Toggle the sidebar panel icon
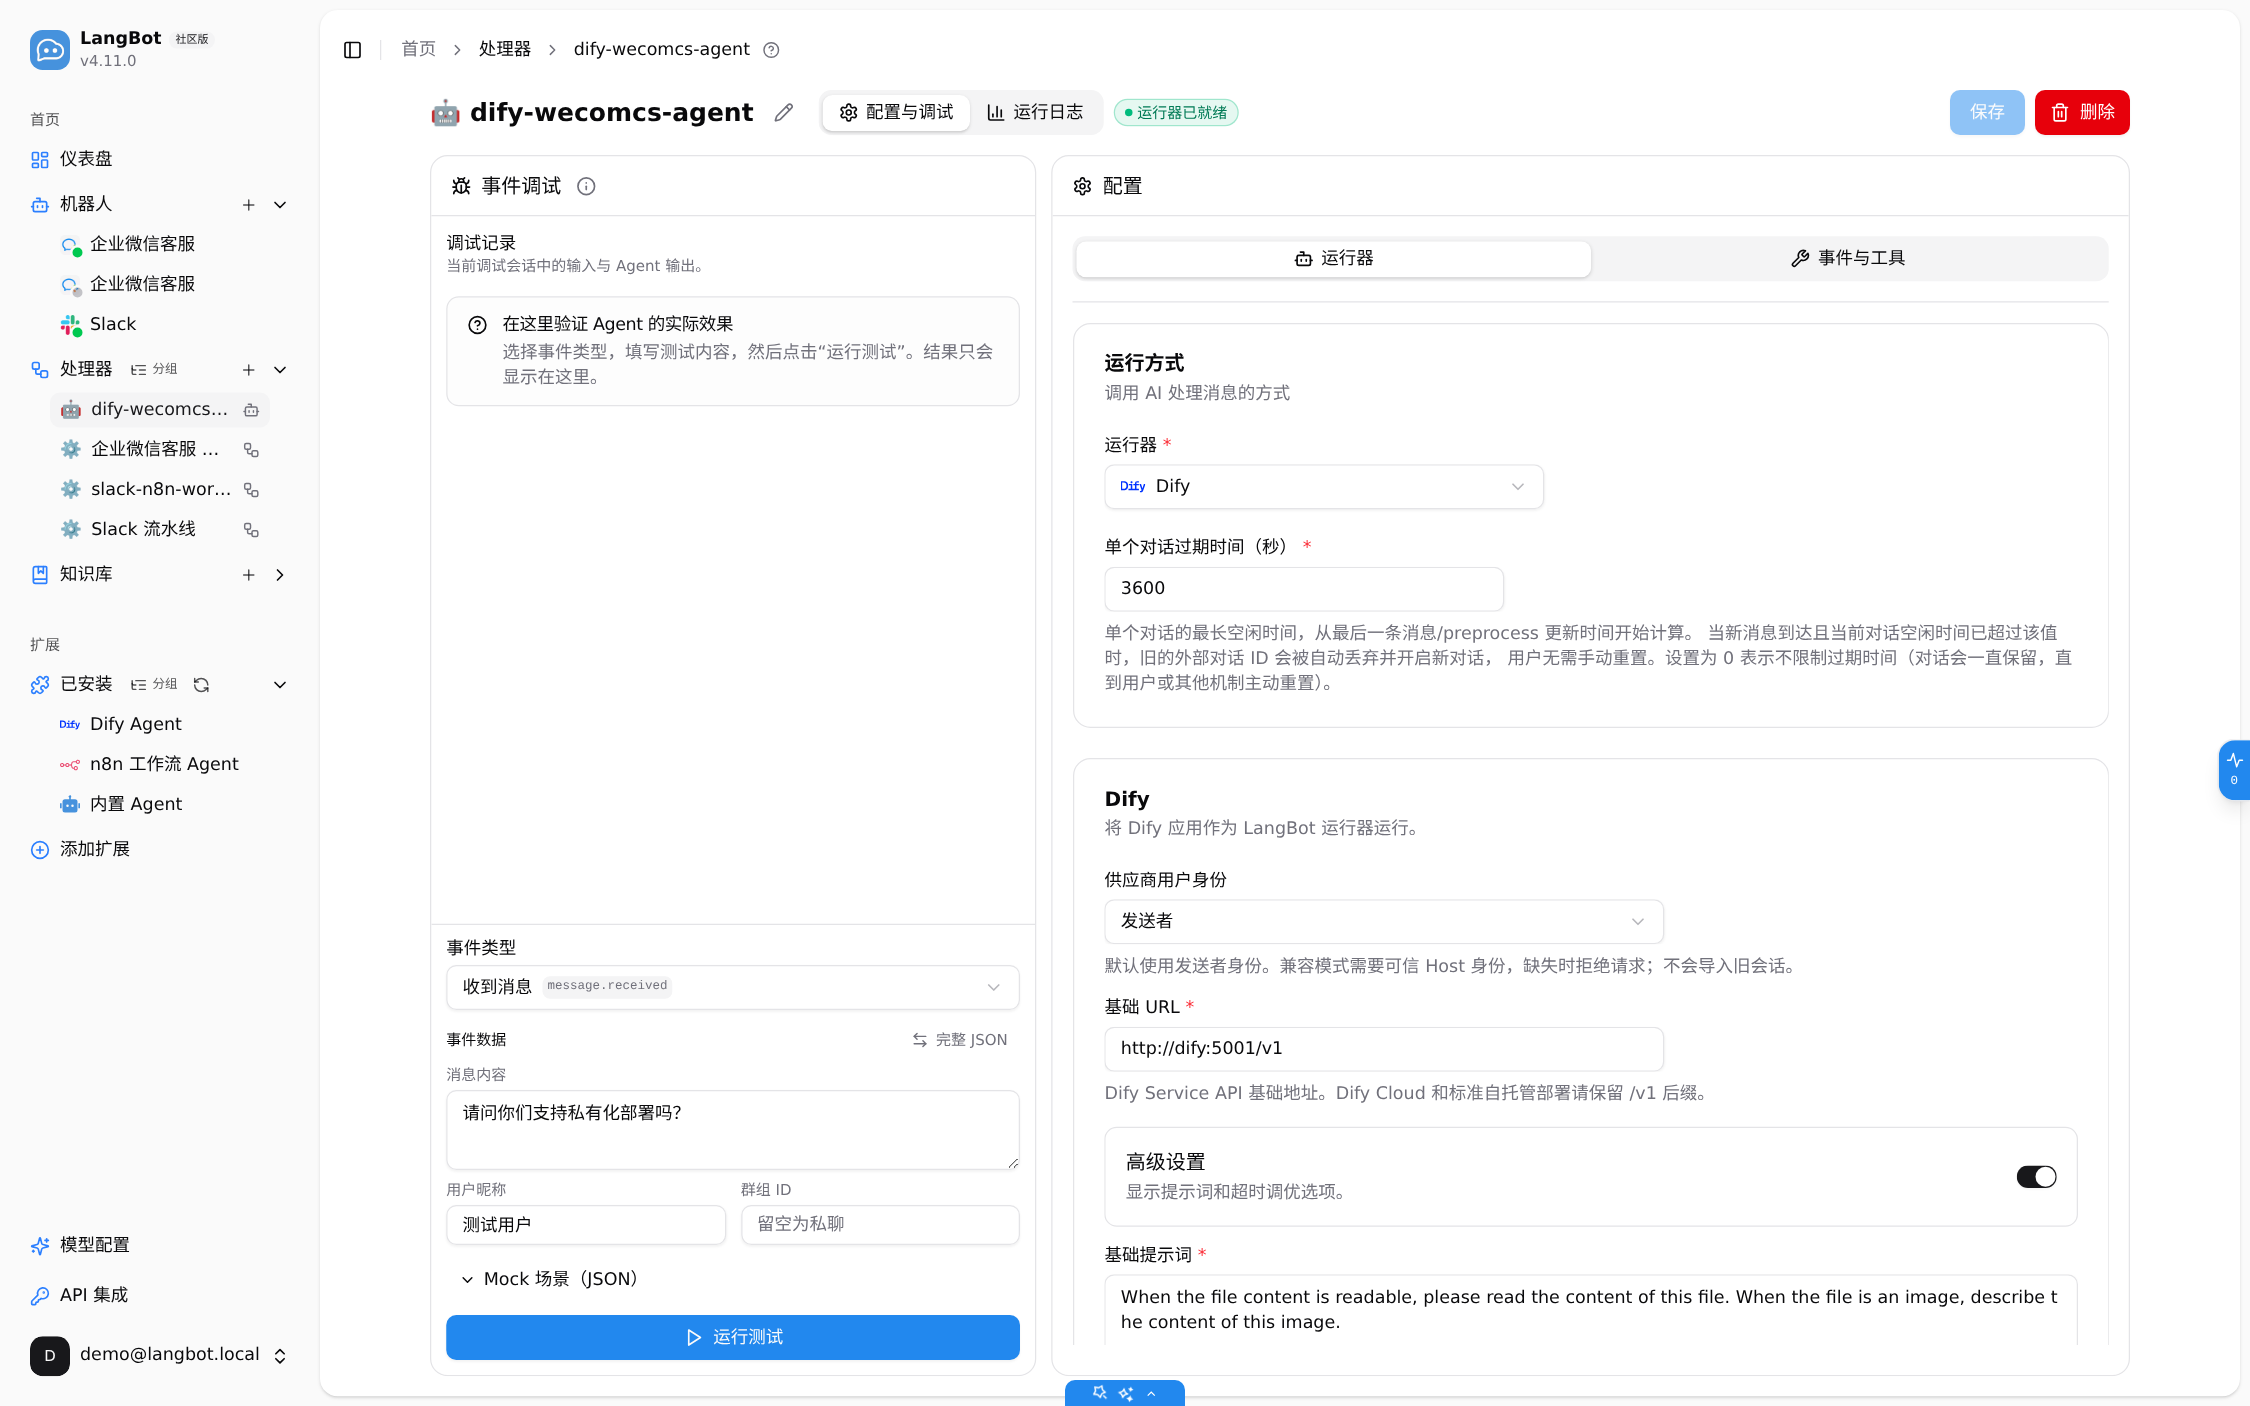 352,50
